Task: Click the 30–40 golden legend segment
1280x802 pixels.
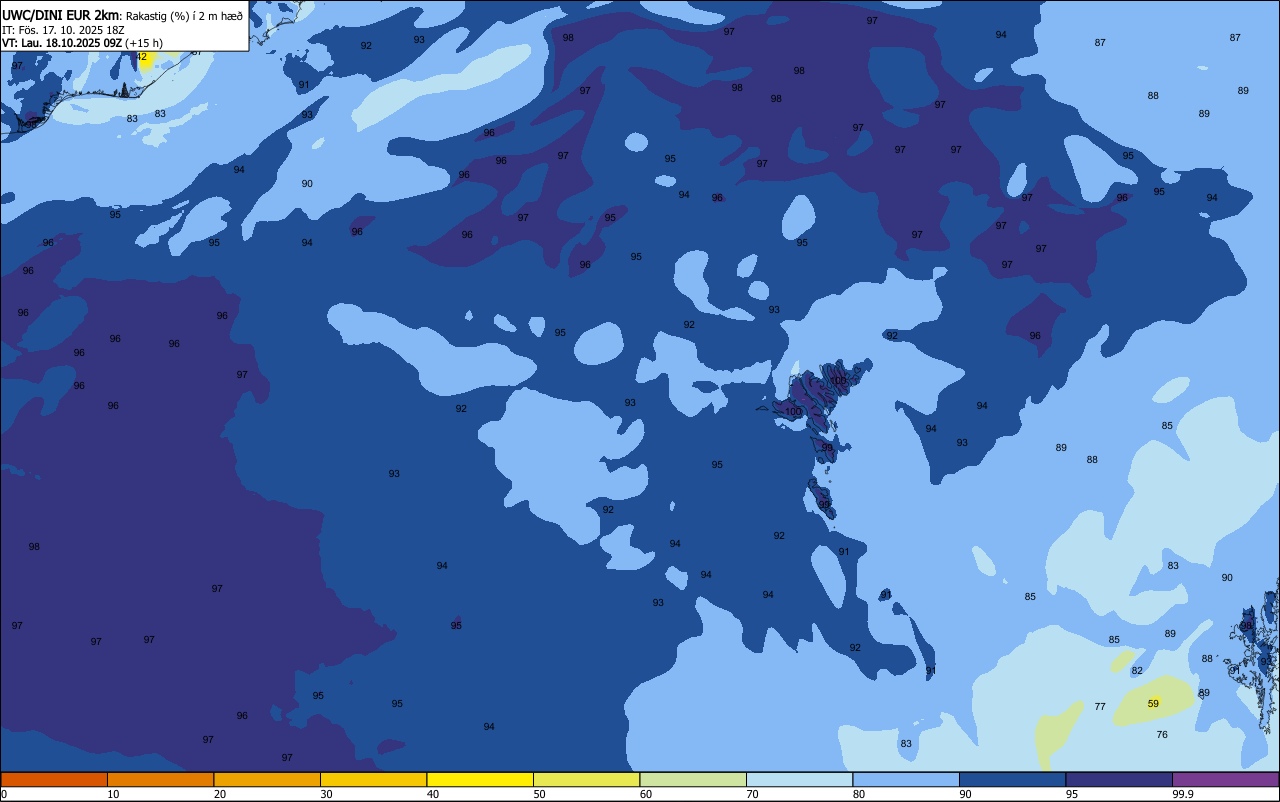Action: [x=373, y=779]
